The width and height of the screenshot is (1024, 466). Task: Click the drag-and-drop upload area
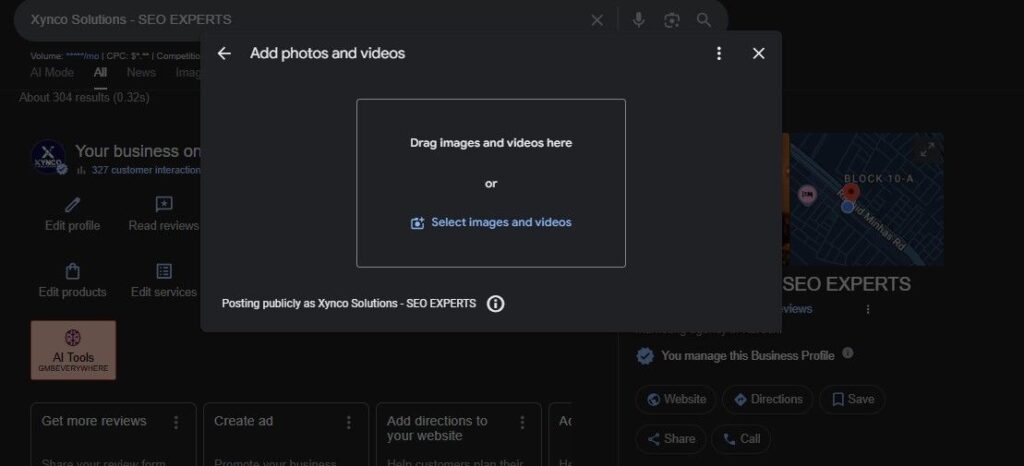pos(490,183)
